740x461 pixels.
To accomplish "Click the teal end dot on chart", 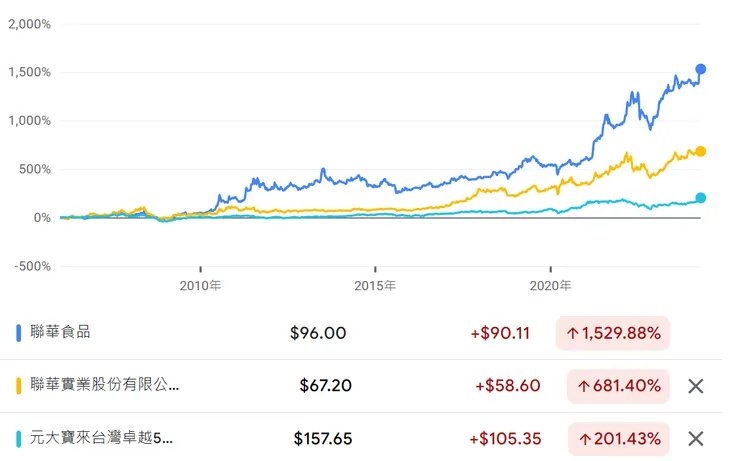I will (701, 198).
